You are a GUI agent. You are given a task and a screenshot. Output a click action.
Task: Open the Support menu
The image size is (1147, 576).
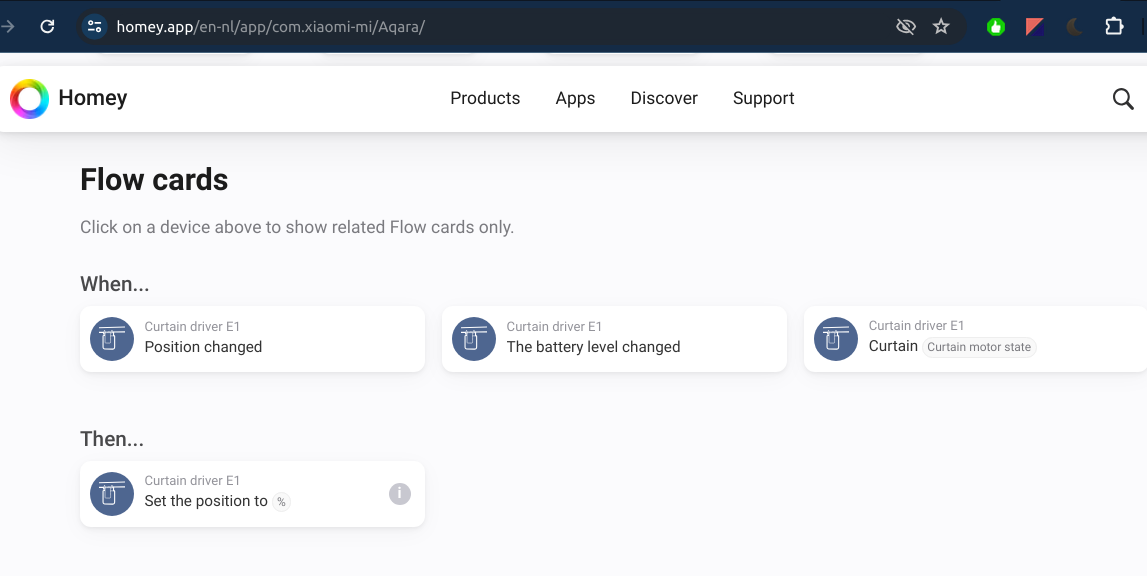click(x=763, y=98)
